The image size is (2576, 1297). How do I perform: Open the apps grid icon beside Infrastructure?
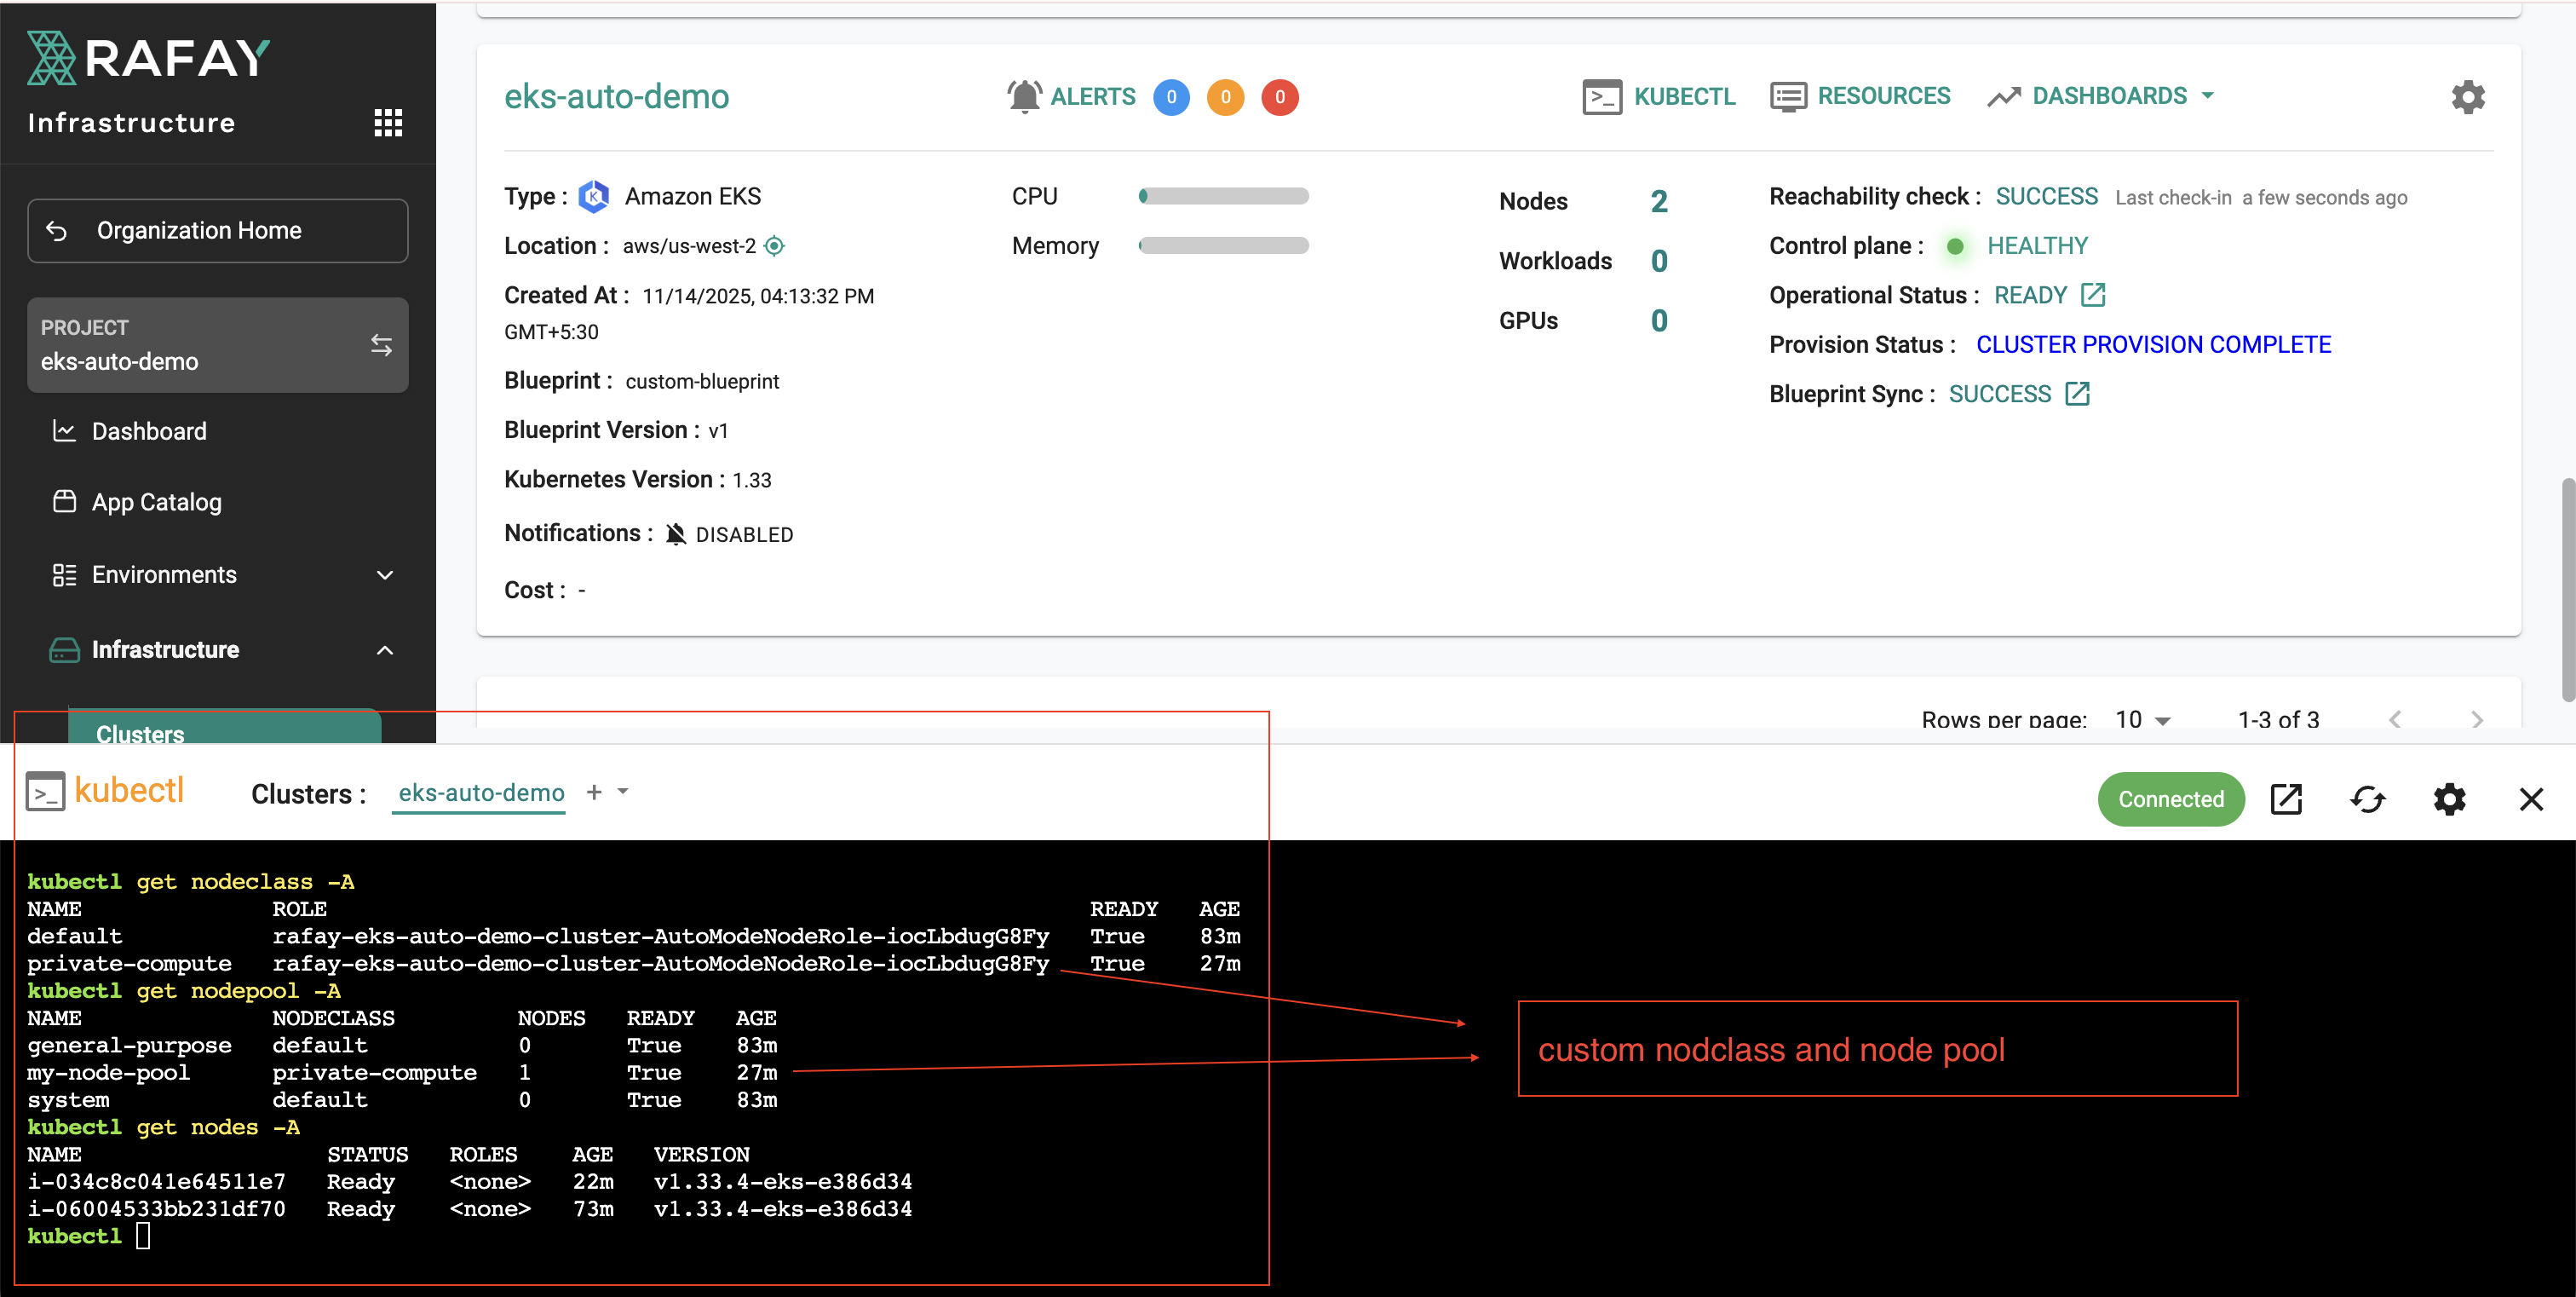point(388,122)
